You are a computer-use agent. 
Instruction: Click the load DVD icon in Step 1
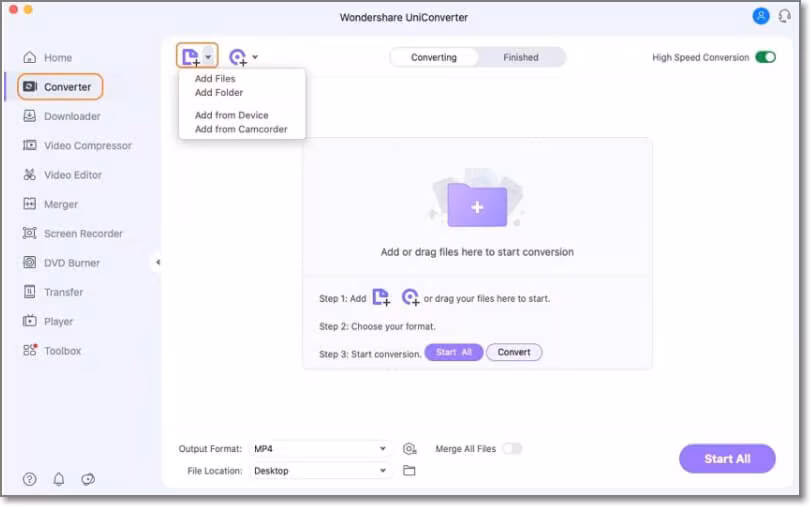click(x=411, y=297)
